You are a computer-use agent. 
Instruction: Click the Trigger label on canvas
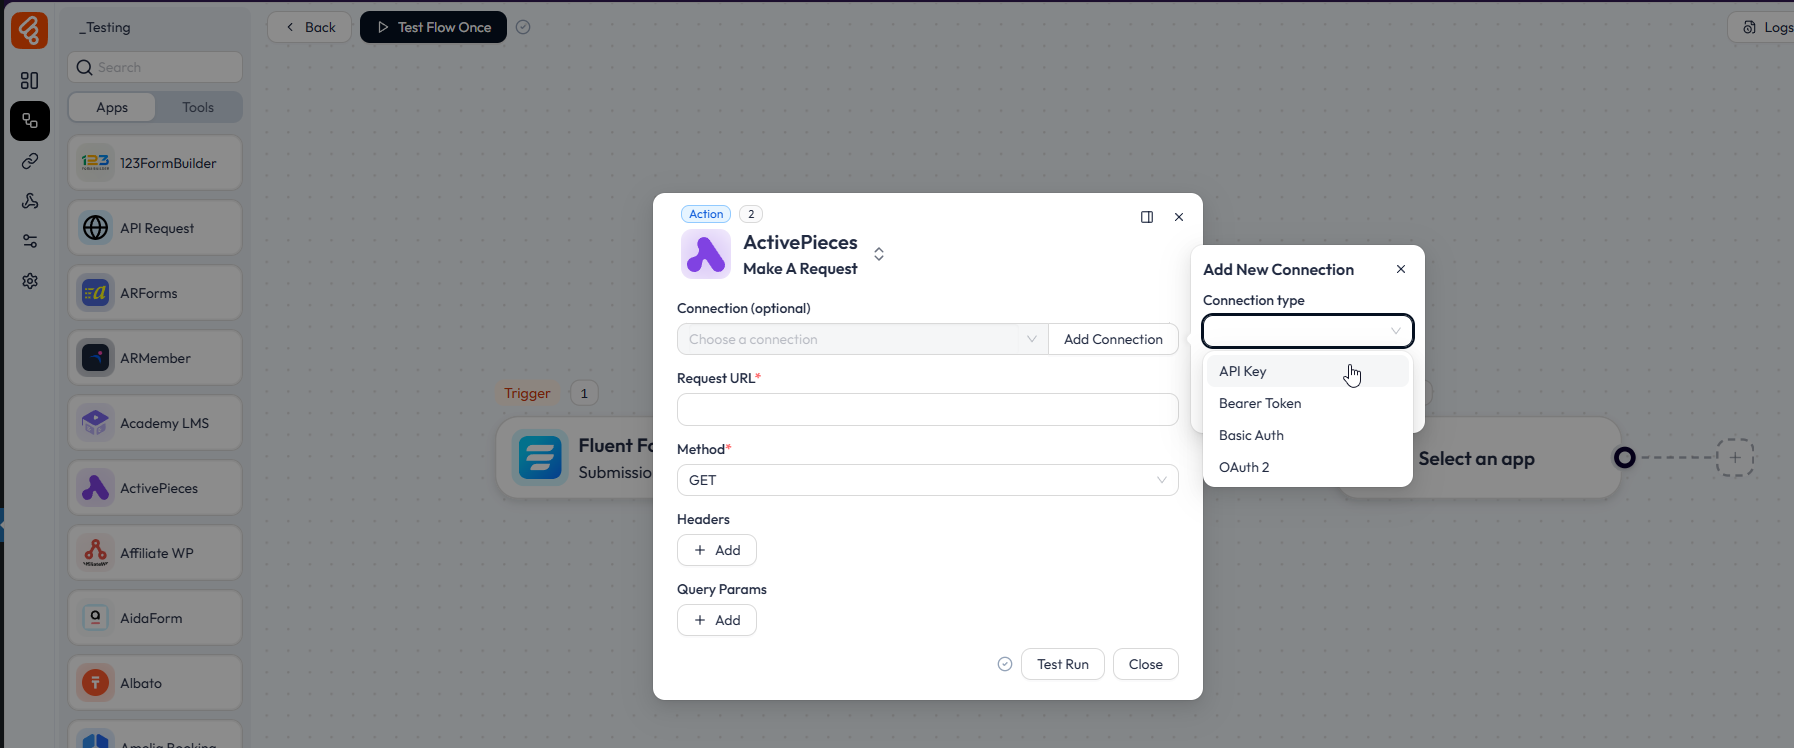click(x=527, y=393)
